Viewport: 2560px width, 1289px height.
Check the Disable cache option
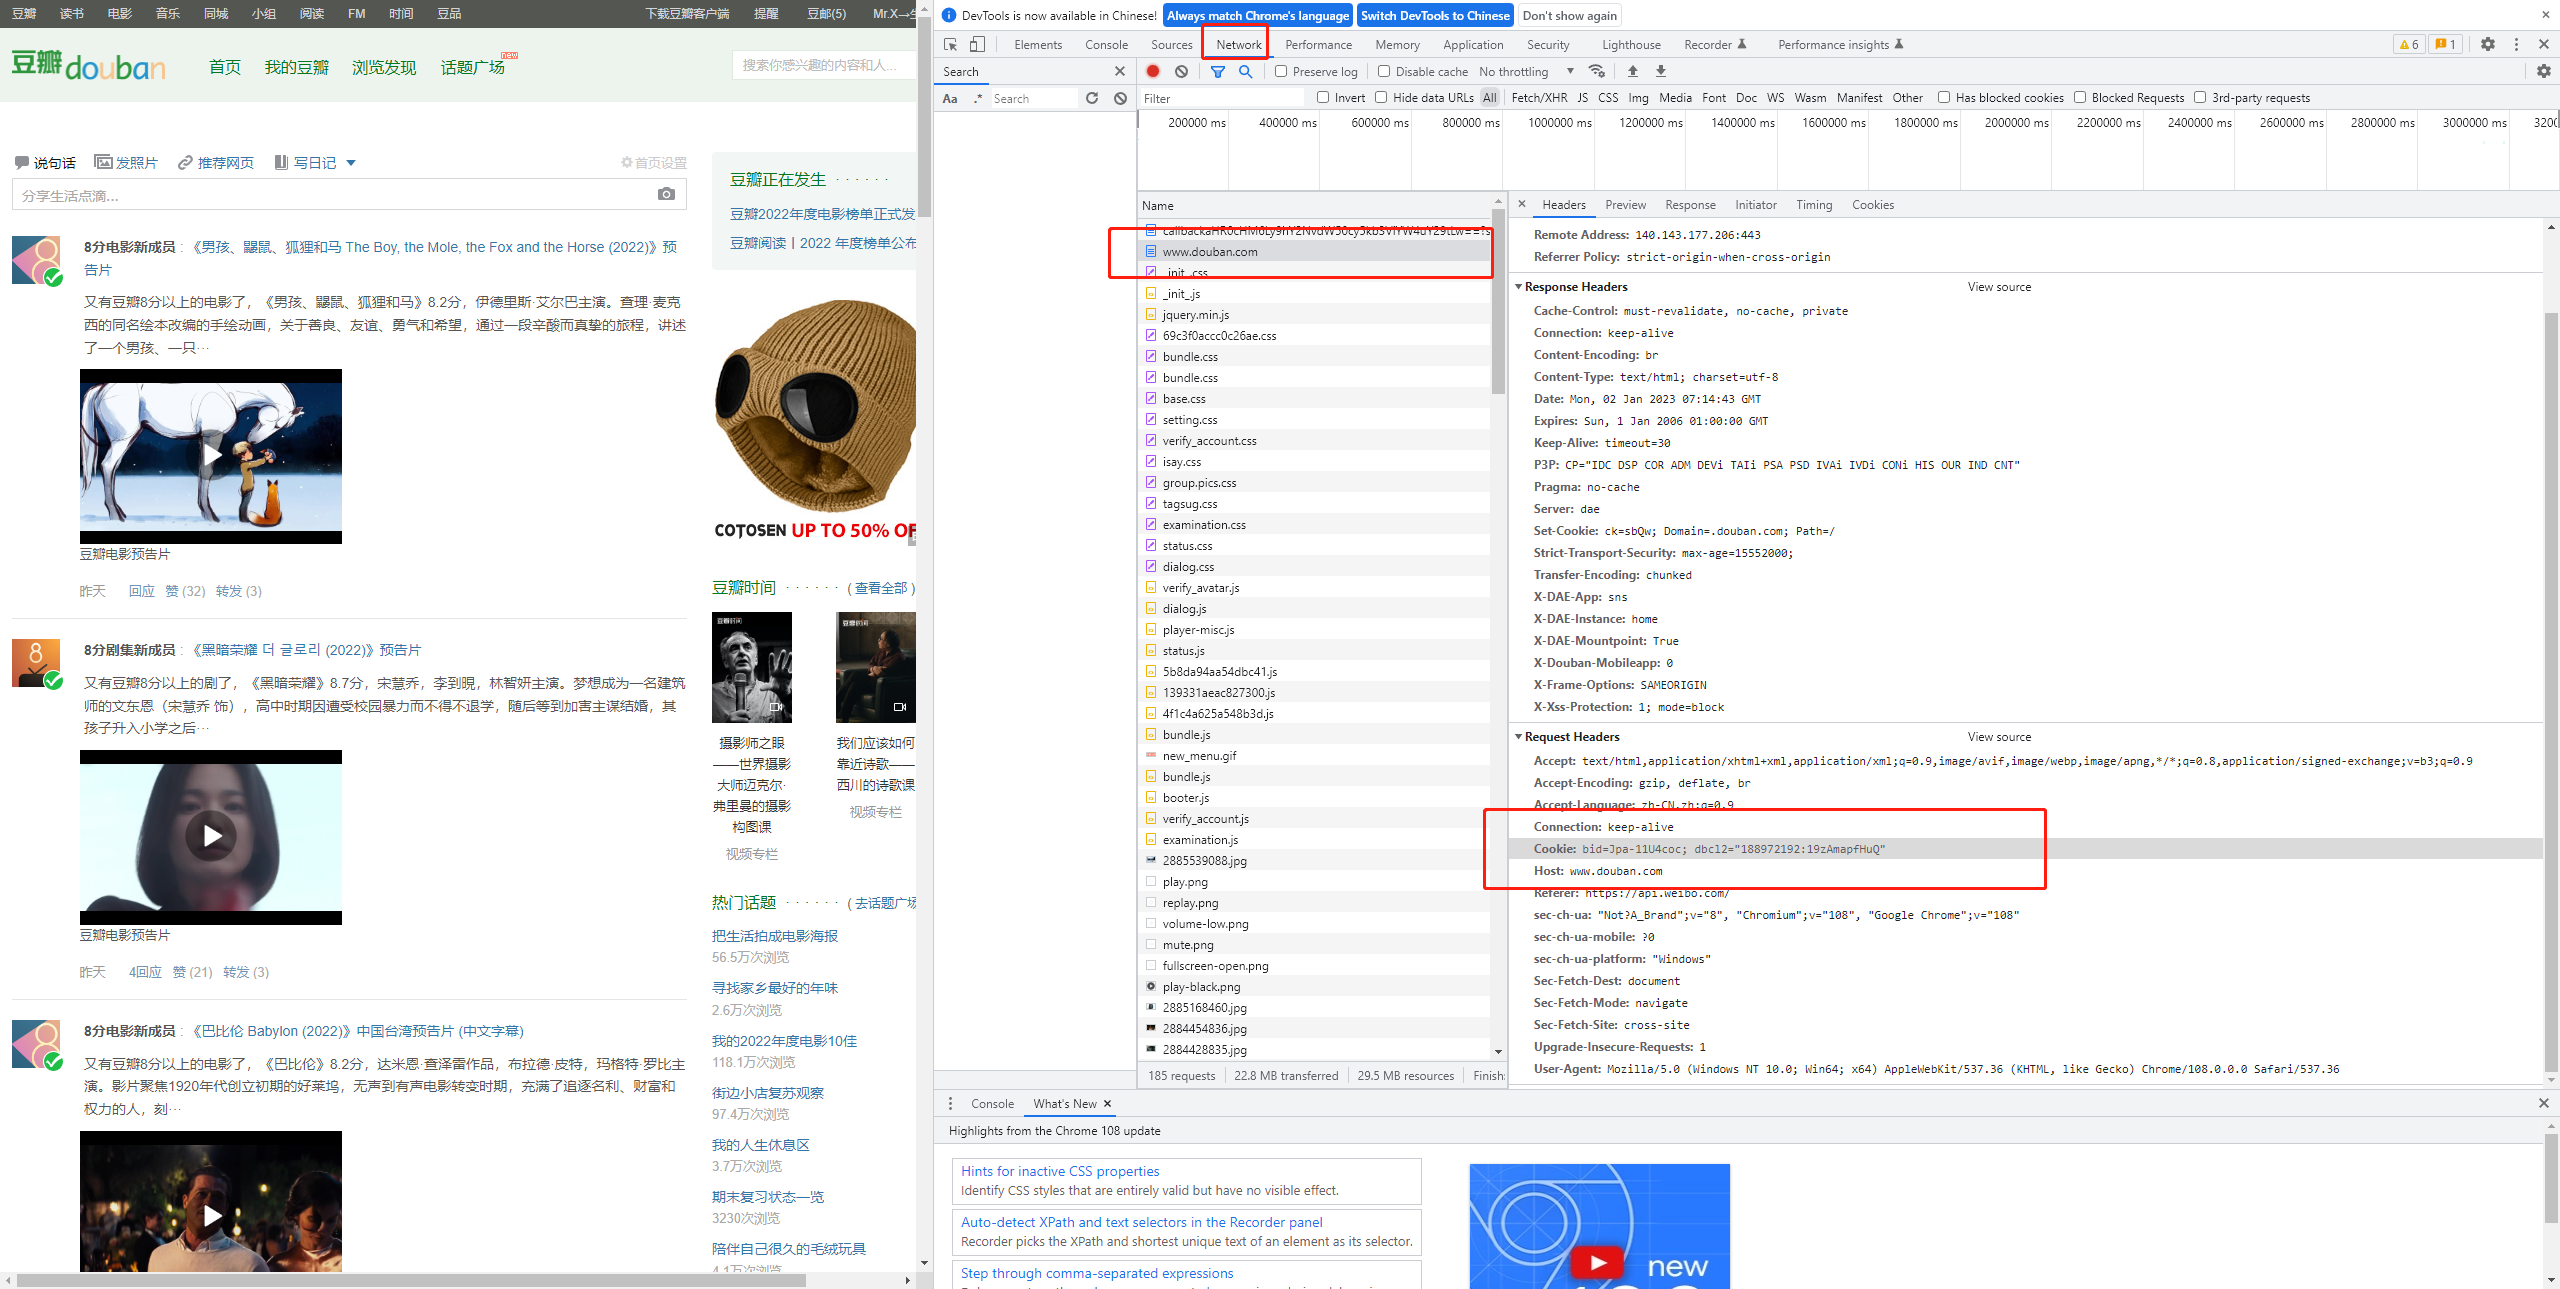1384,71
